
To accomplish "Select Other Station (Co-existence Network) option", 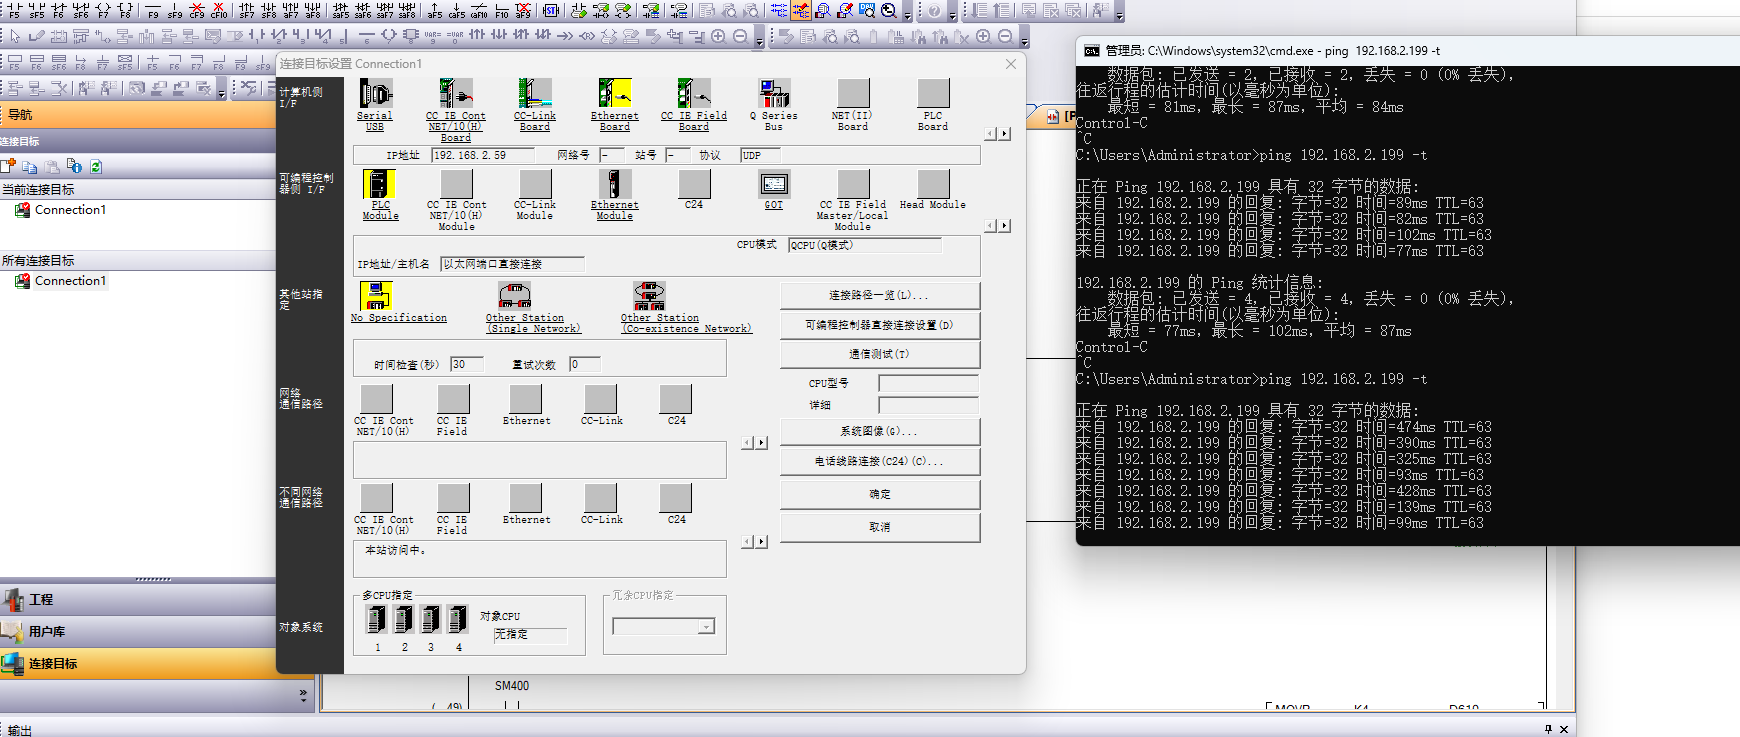I will (x=649, y=296).
